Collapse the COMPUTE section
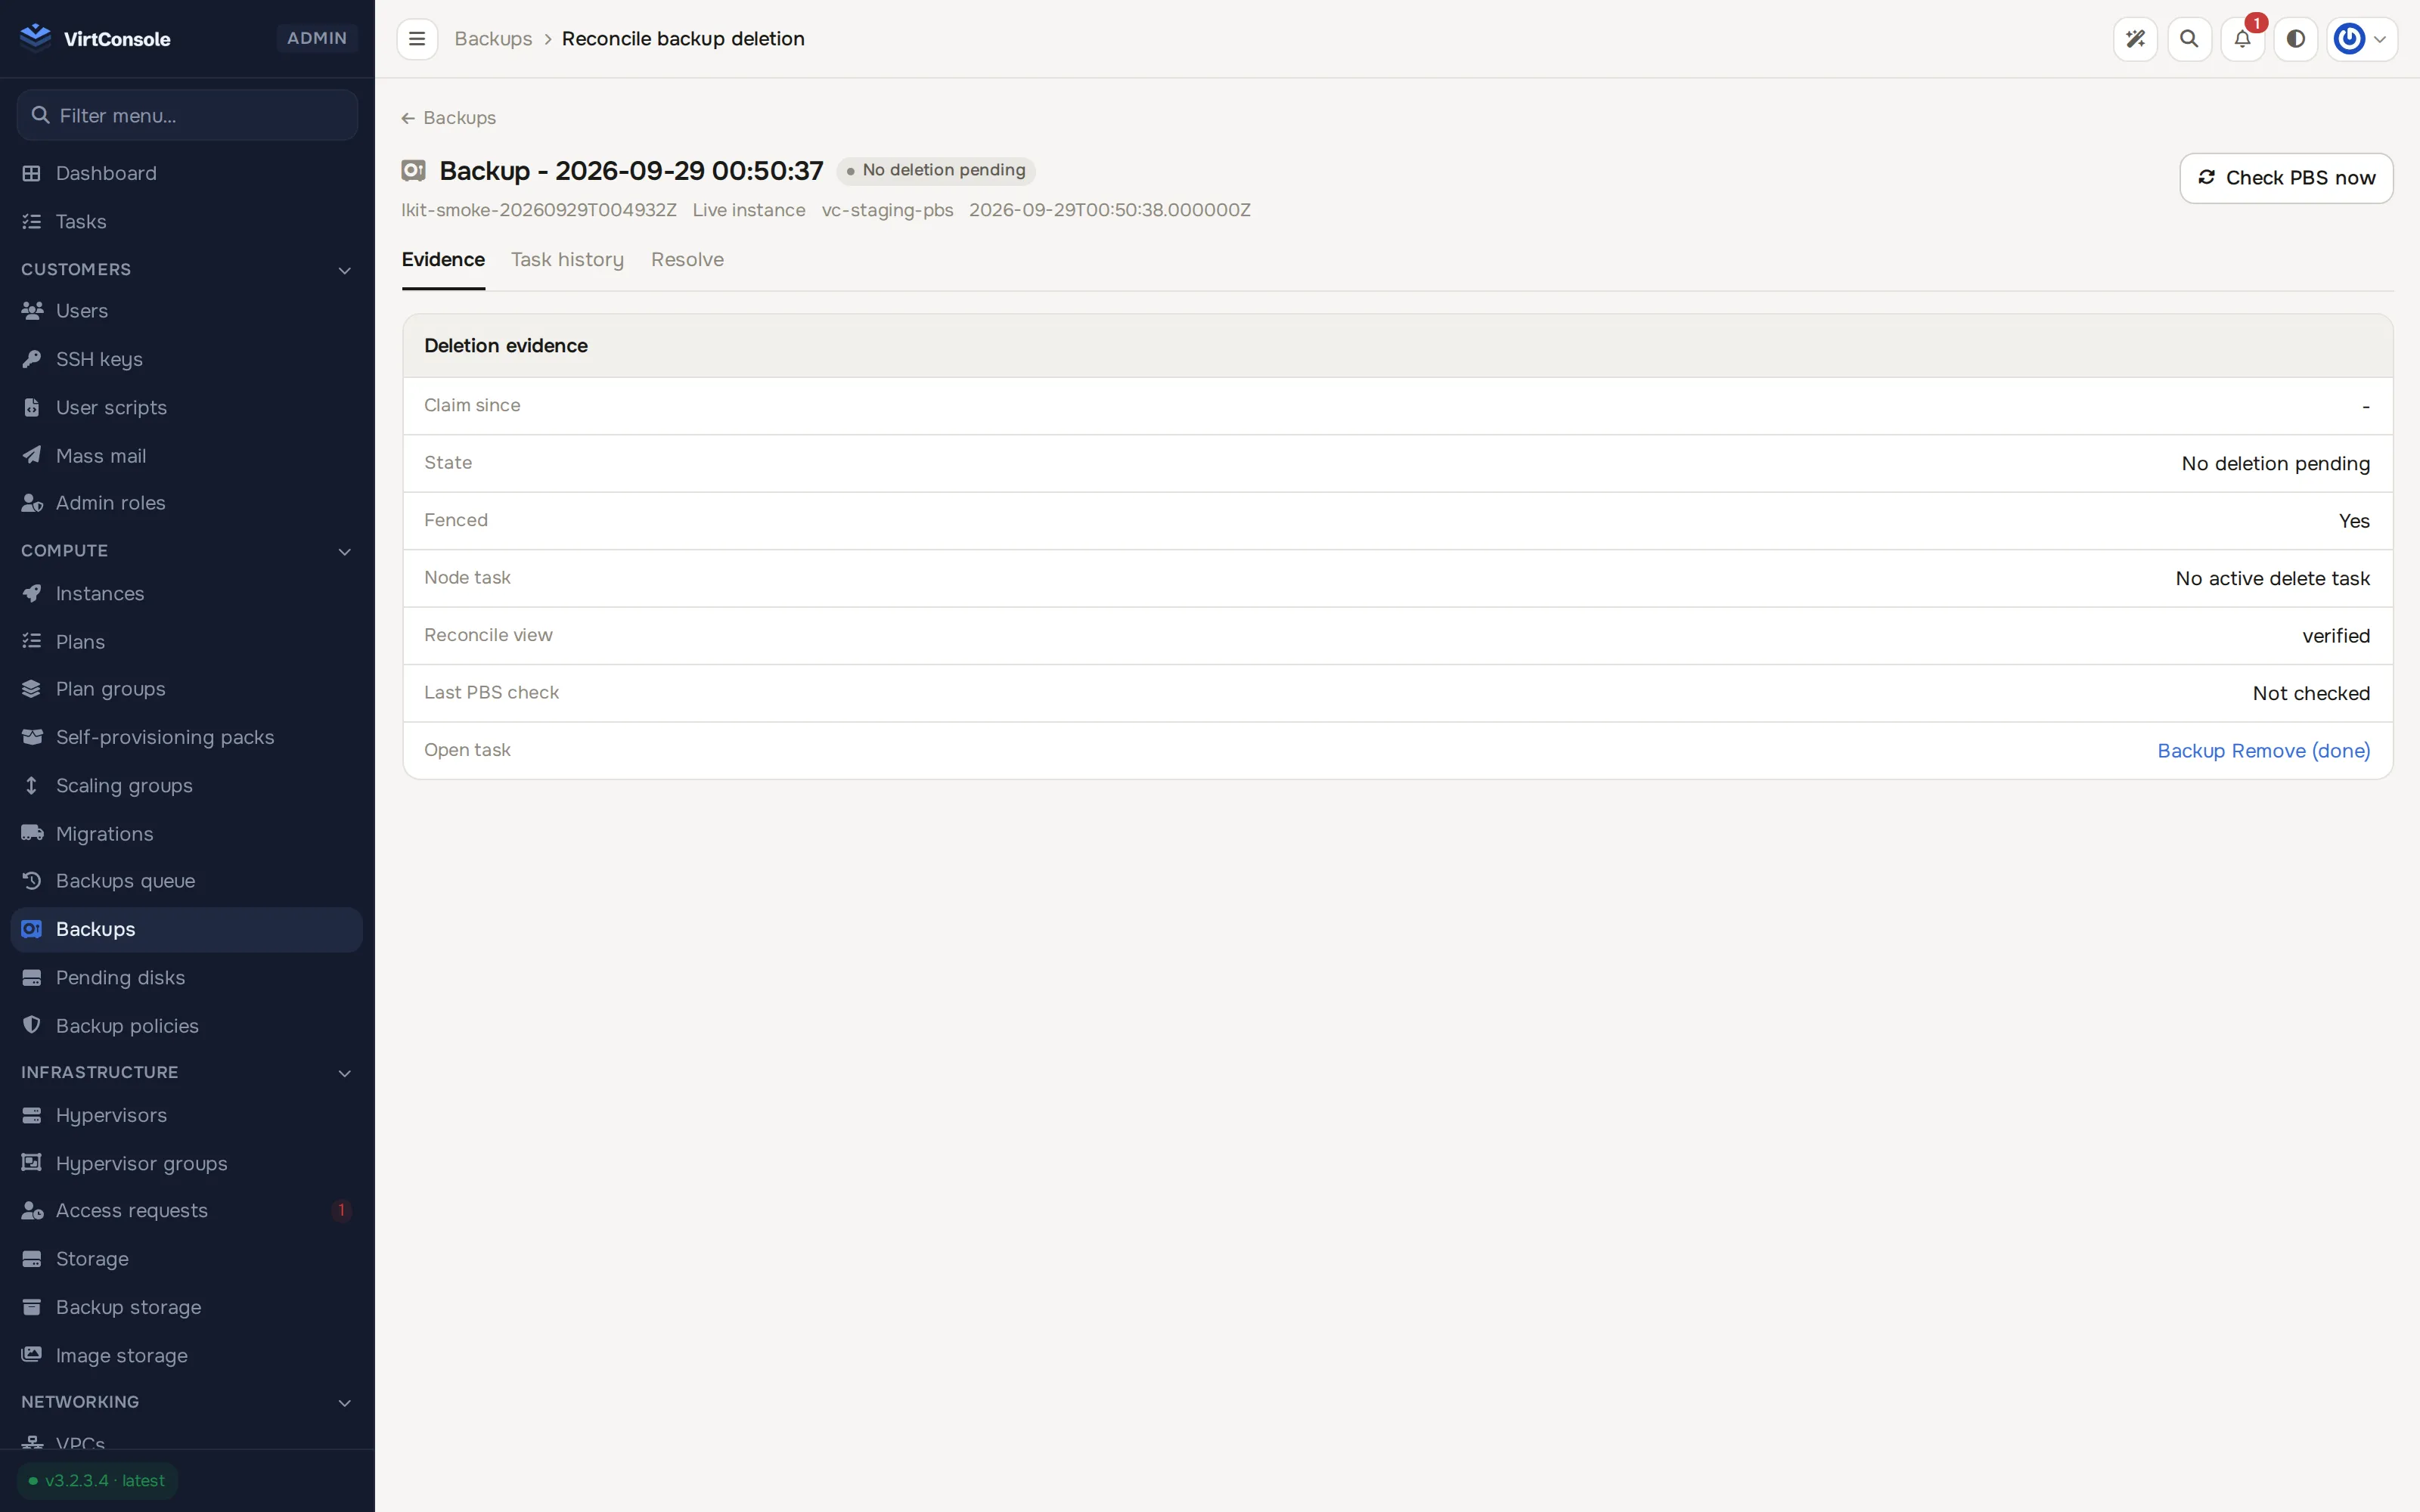Image resolution: width=2420 pixels, height=1512 pixels. tap(187, 551)
